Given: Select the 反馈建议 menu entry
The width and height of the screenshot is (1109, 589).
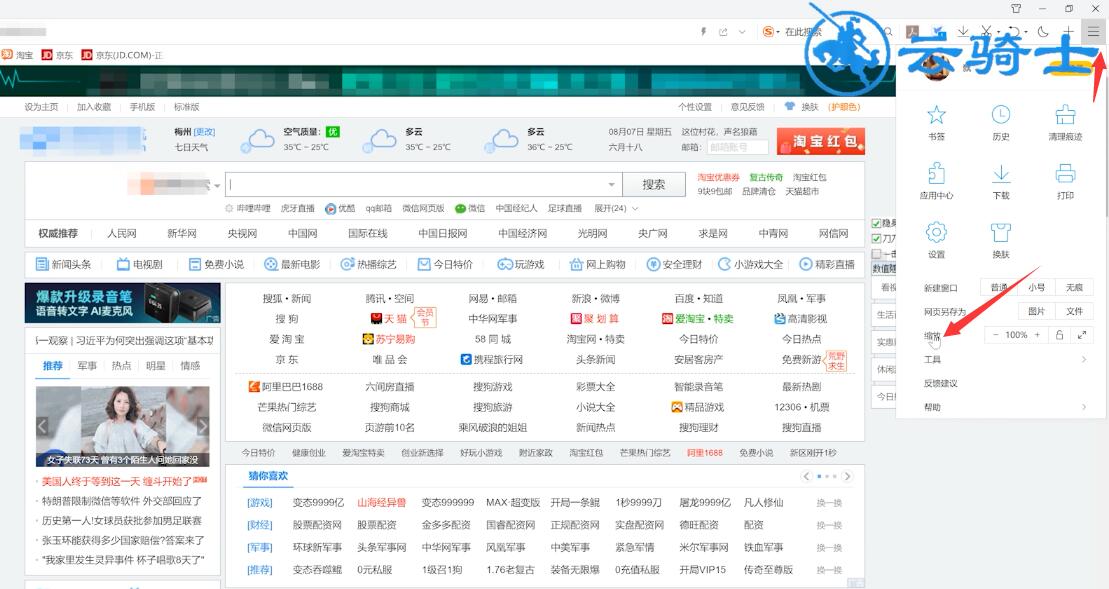Looking at the screenshot, I should pos(941,383).
